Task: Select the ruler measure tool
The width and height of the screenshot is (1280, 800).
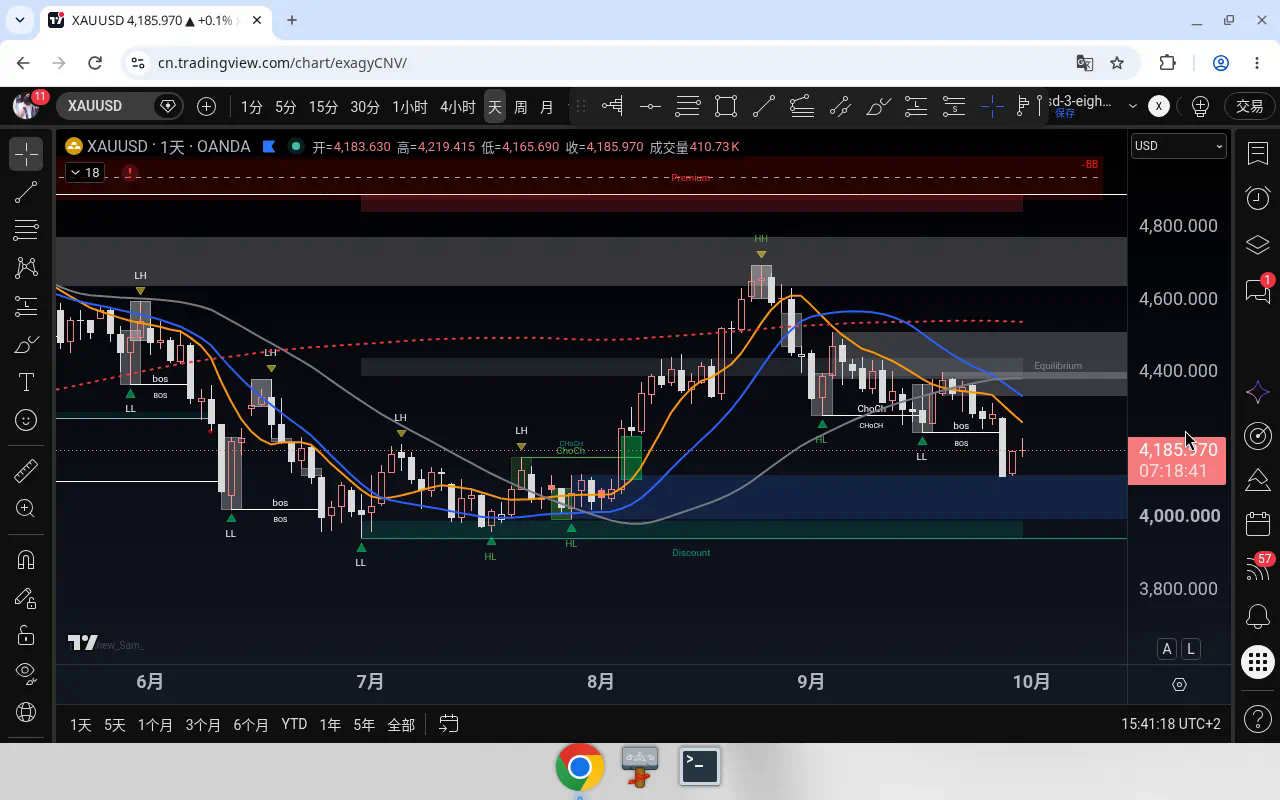Action: 26,470
